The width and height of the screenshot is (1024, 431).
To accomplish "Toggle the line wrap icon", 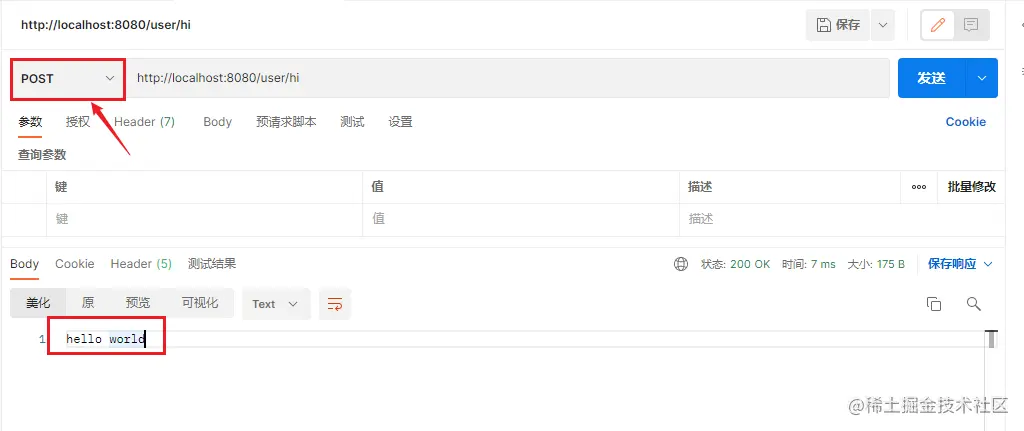I will (x=335, y=304).
